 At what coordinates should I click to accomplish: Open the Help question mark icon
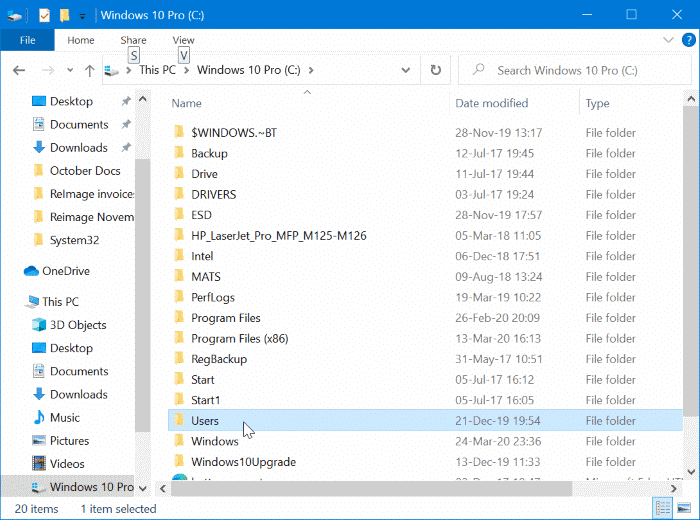tap(689, 40)
